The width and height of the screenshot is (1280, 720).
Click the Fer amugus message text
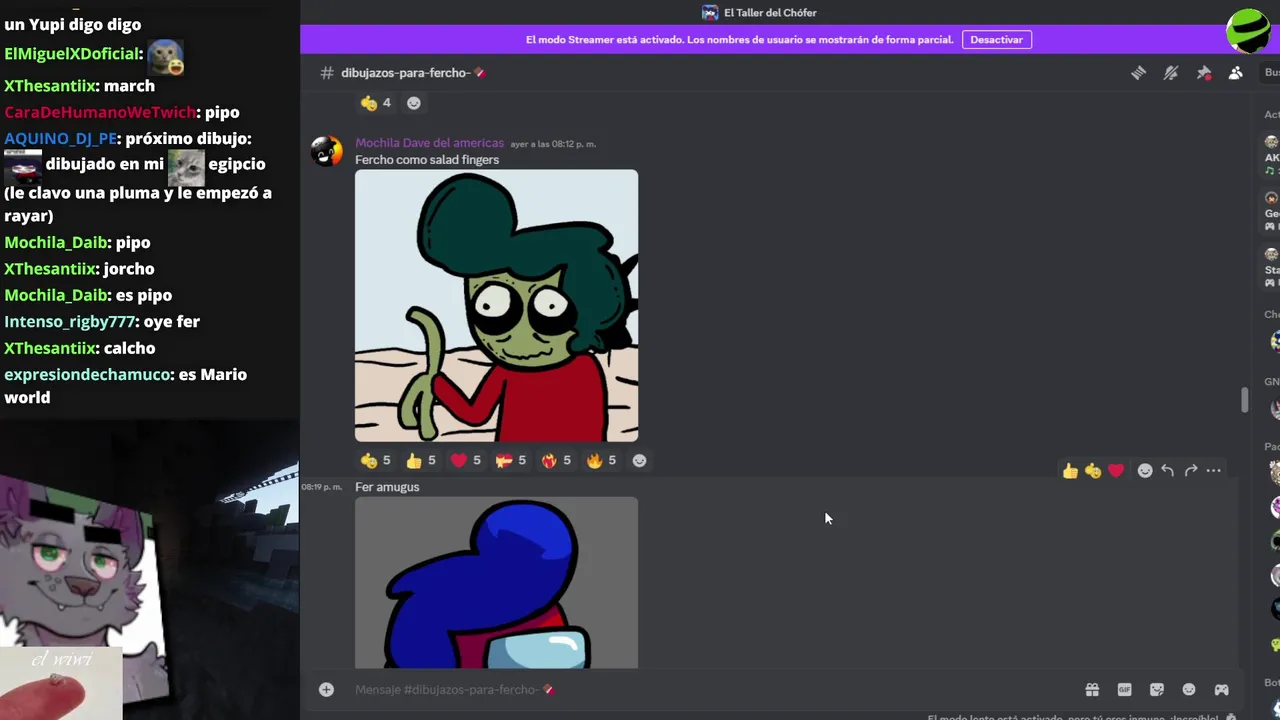click(387, 487)
